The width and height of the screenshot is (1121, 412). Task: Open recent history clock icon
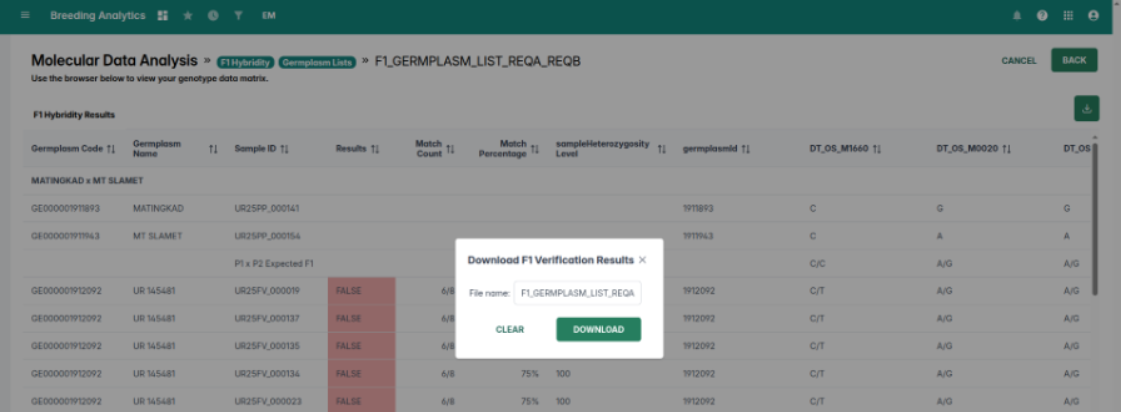(213, 16)
